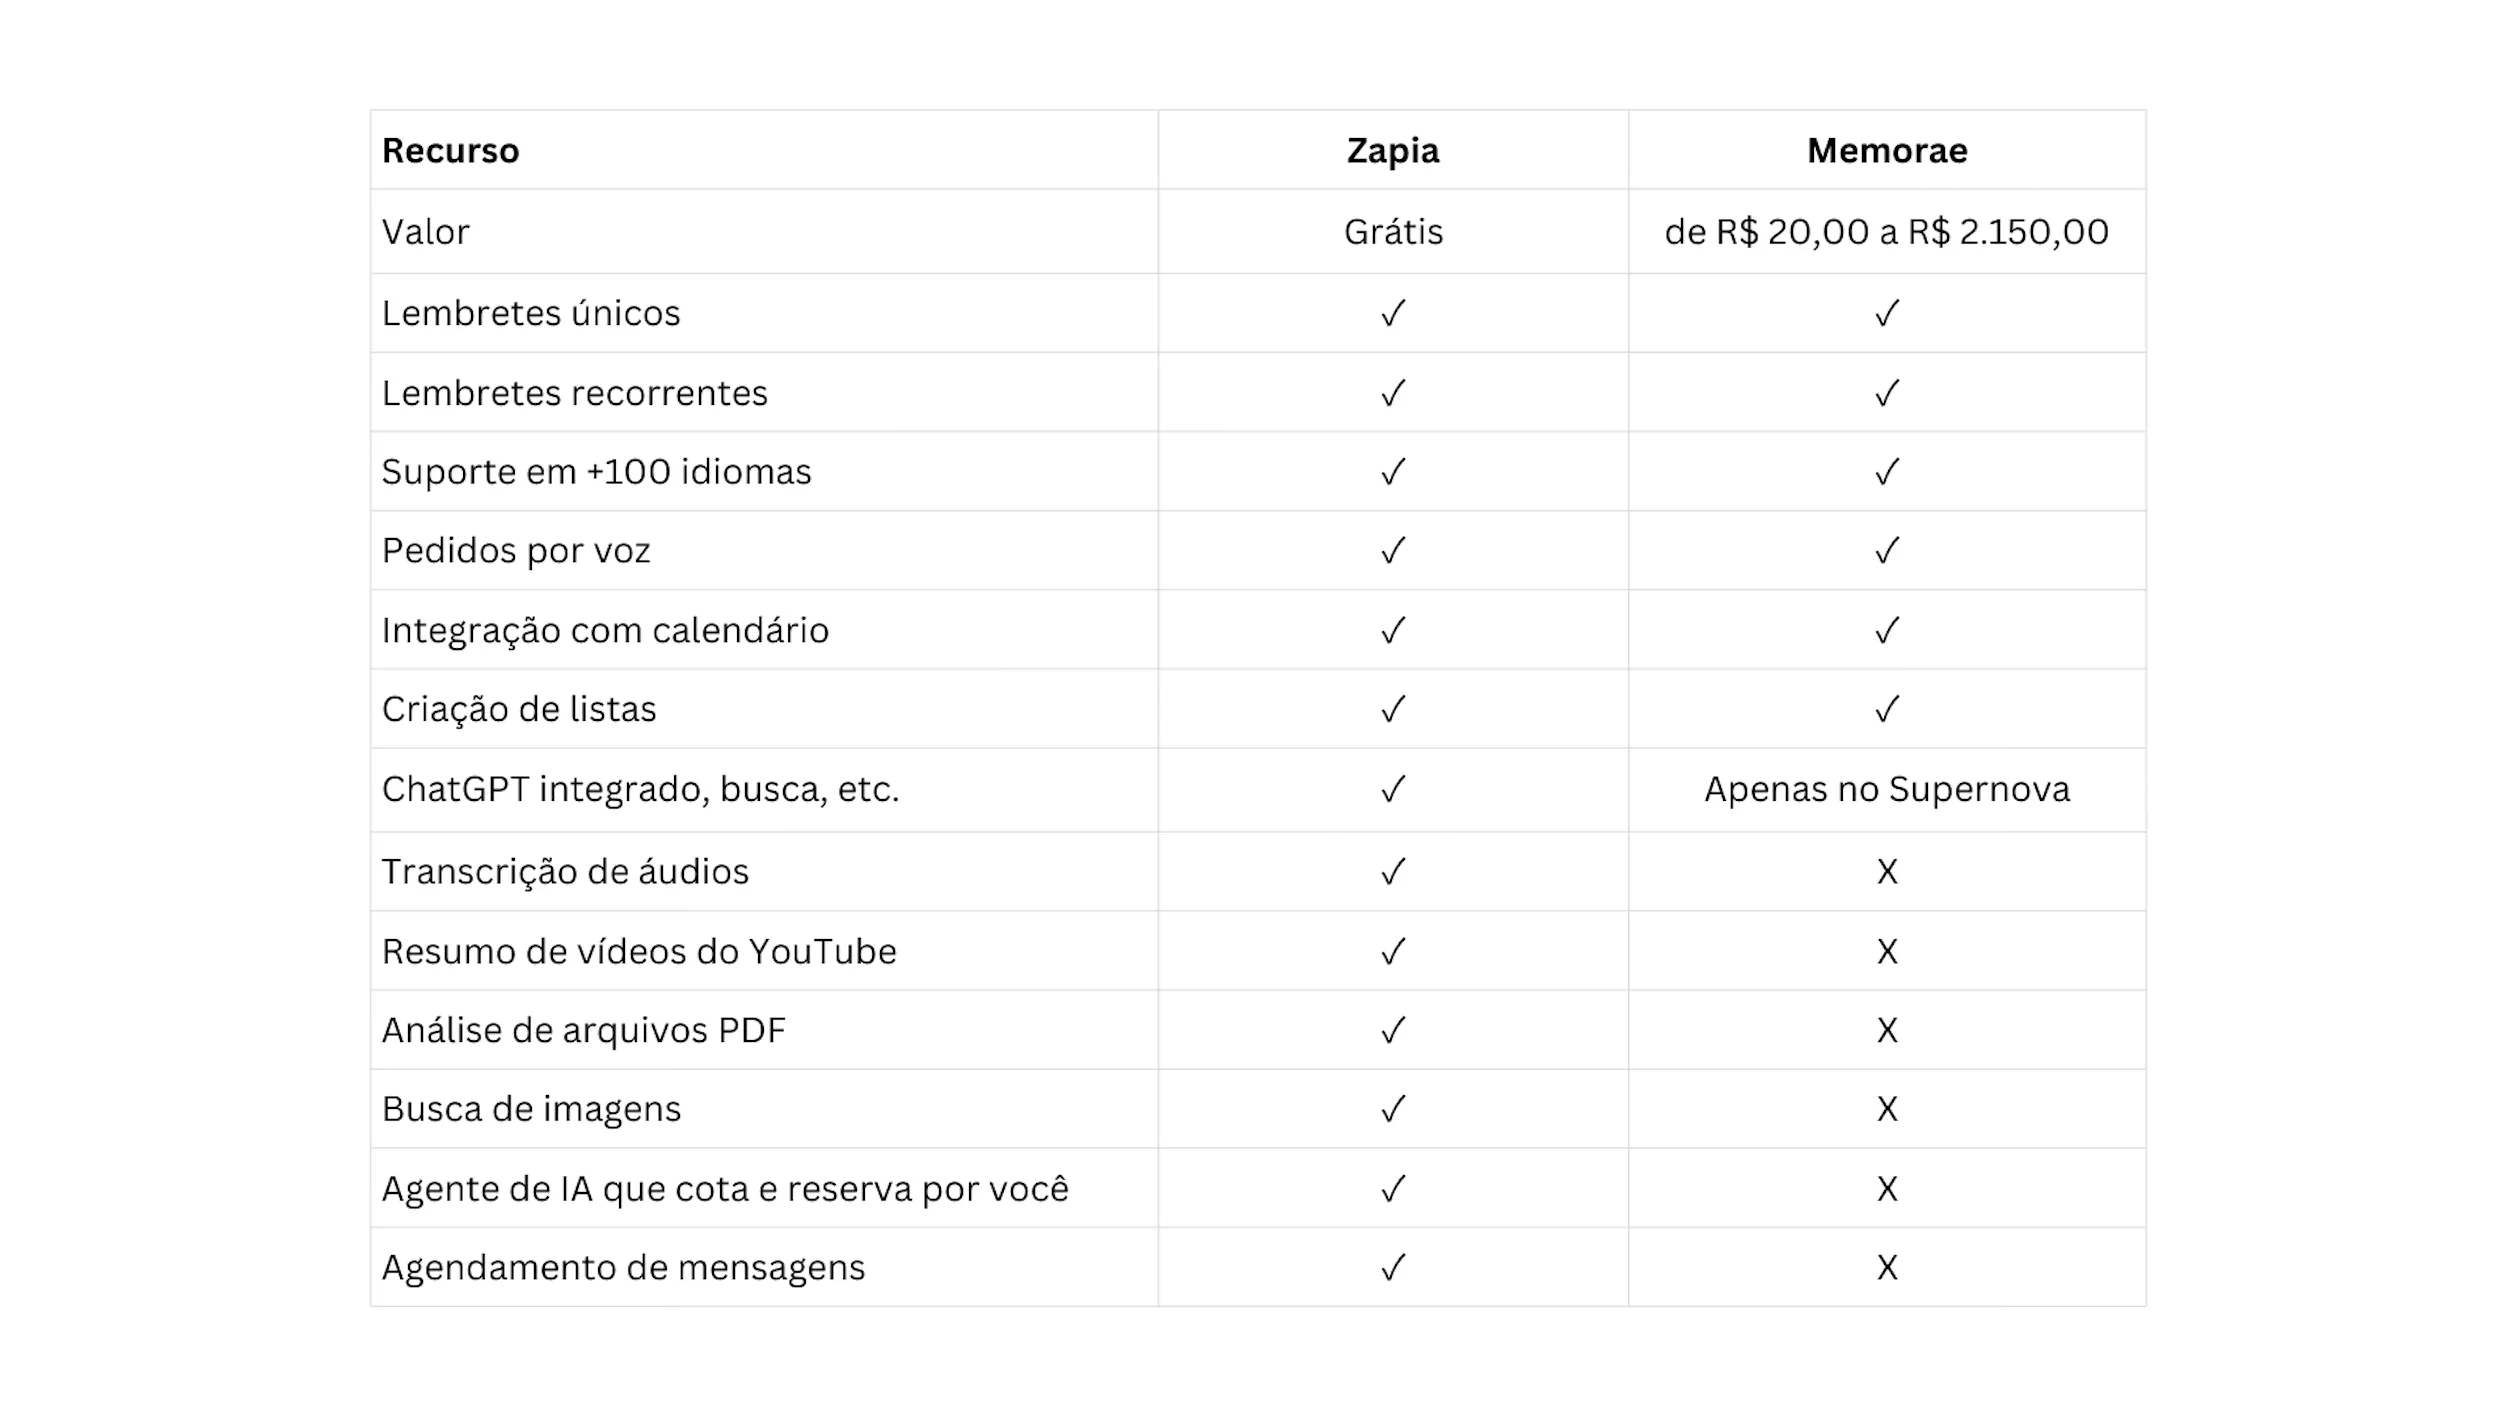Click the Memorae X for Transcrição de áudios

(x=1887, y=872)
